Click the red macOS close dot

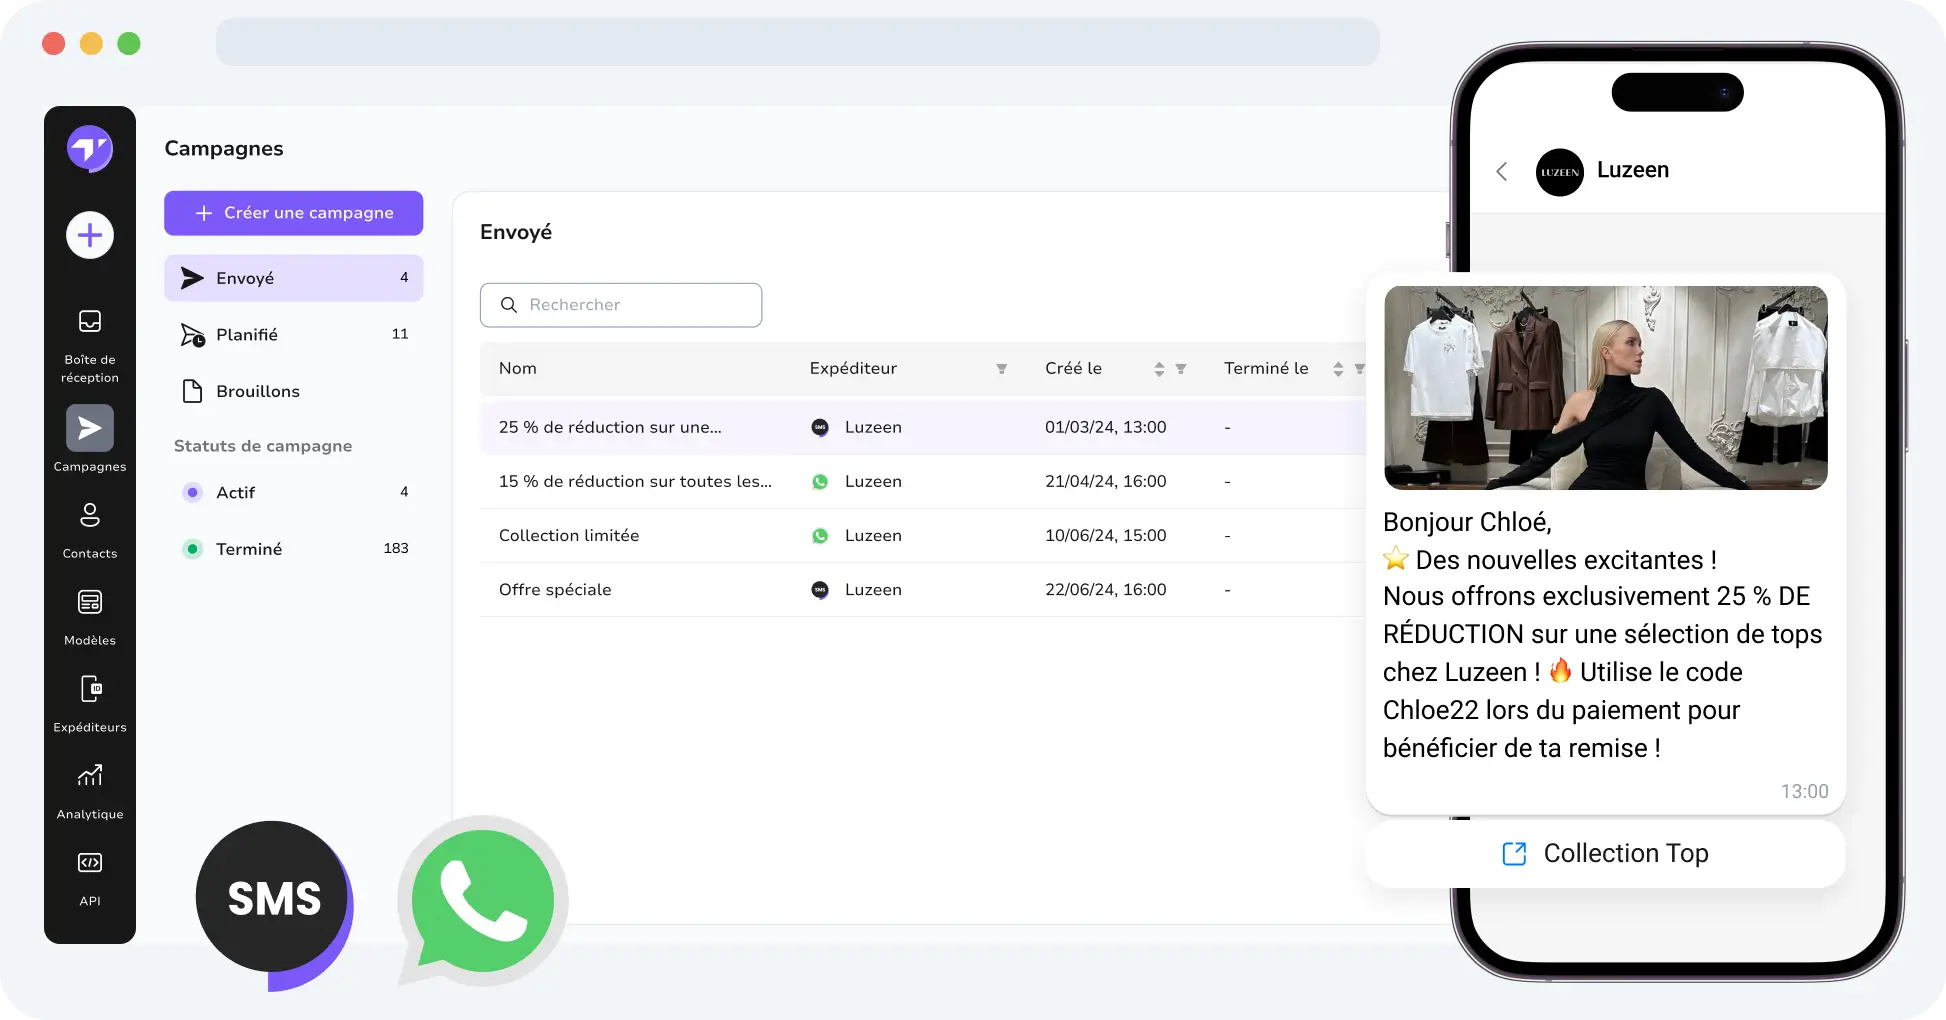coord(54,43)
